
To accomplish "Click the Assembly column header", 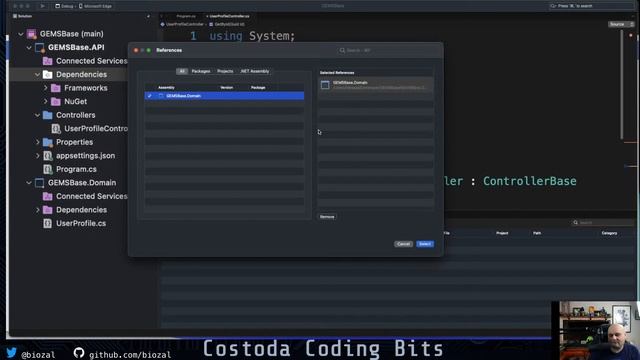I will pyautogui.click(x=166, y=87).
